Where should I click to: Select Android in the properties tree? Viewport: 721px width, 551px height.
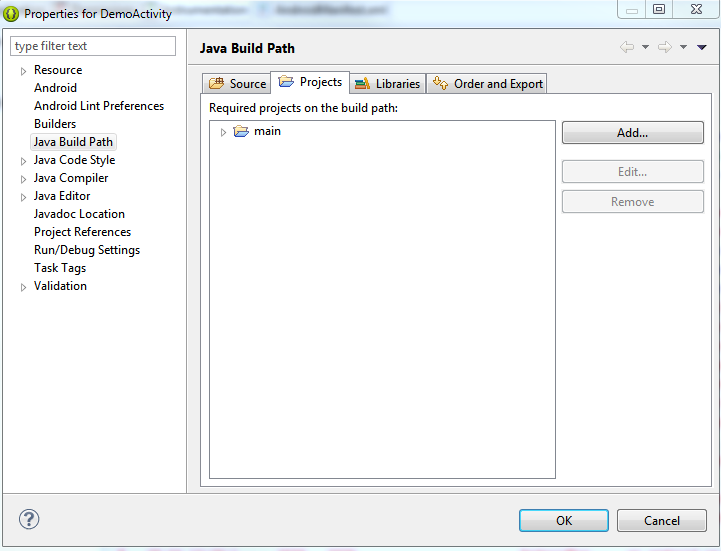(x=55, y=88)
